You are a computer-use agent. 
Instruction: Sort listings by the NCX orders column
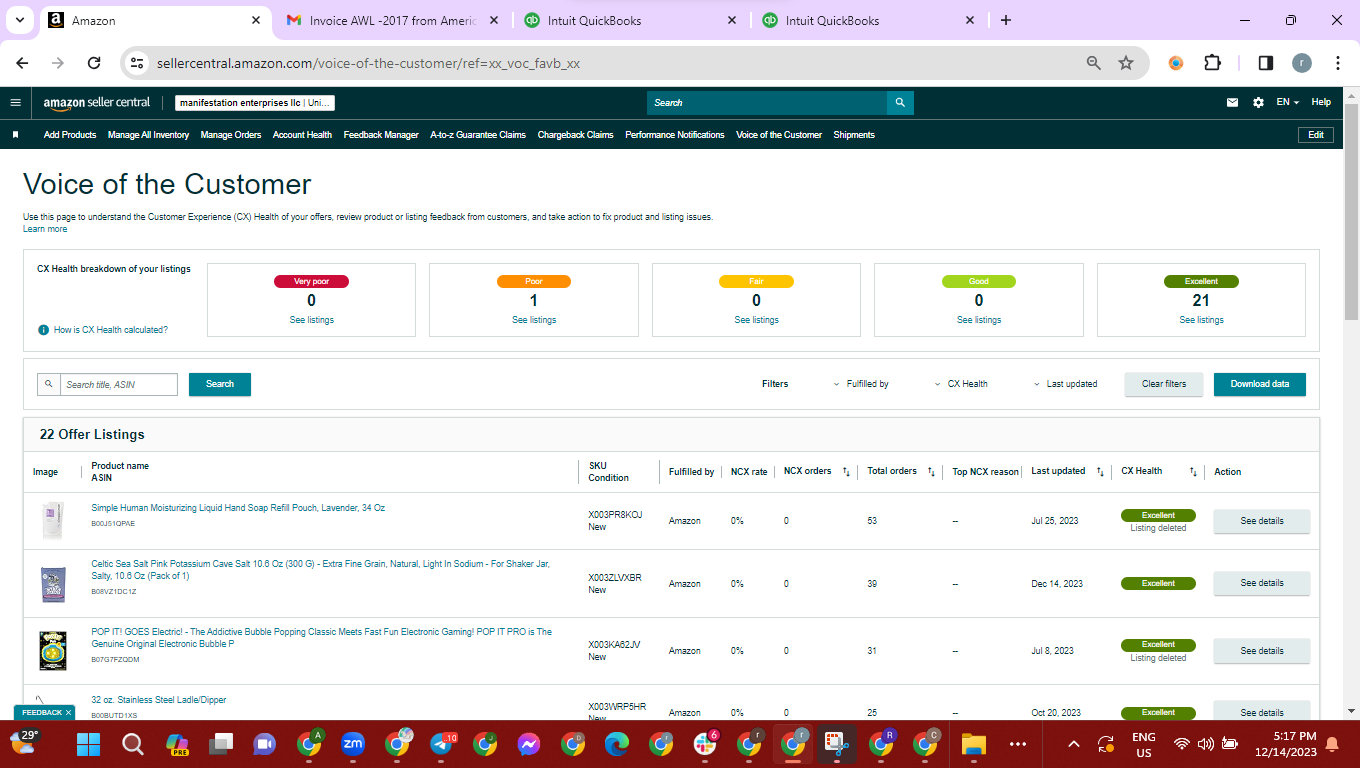point(846,472)
